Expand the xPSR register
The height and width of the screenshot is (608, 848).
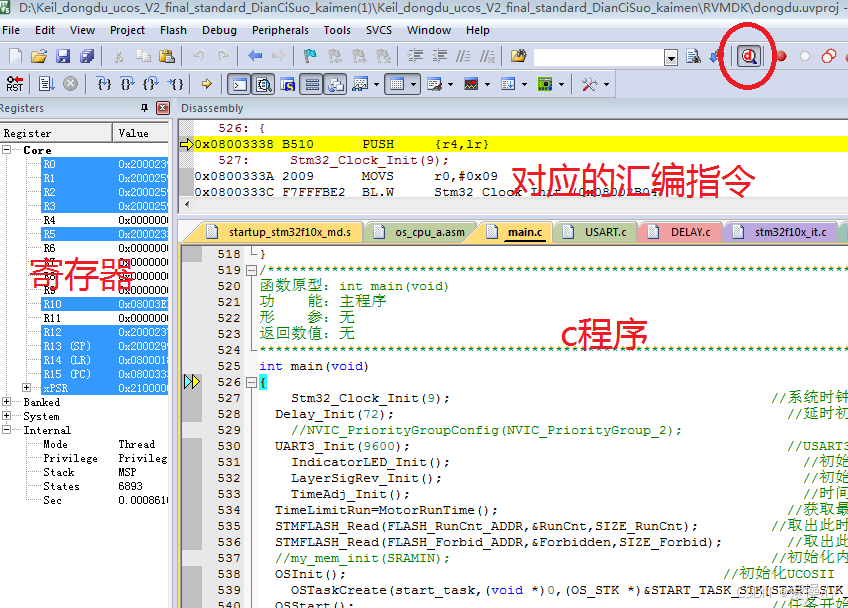(x=26, y=387)
